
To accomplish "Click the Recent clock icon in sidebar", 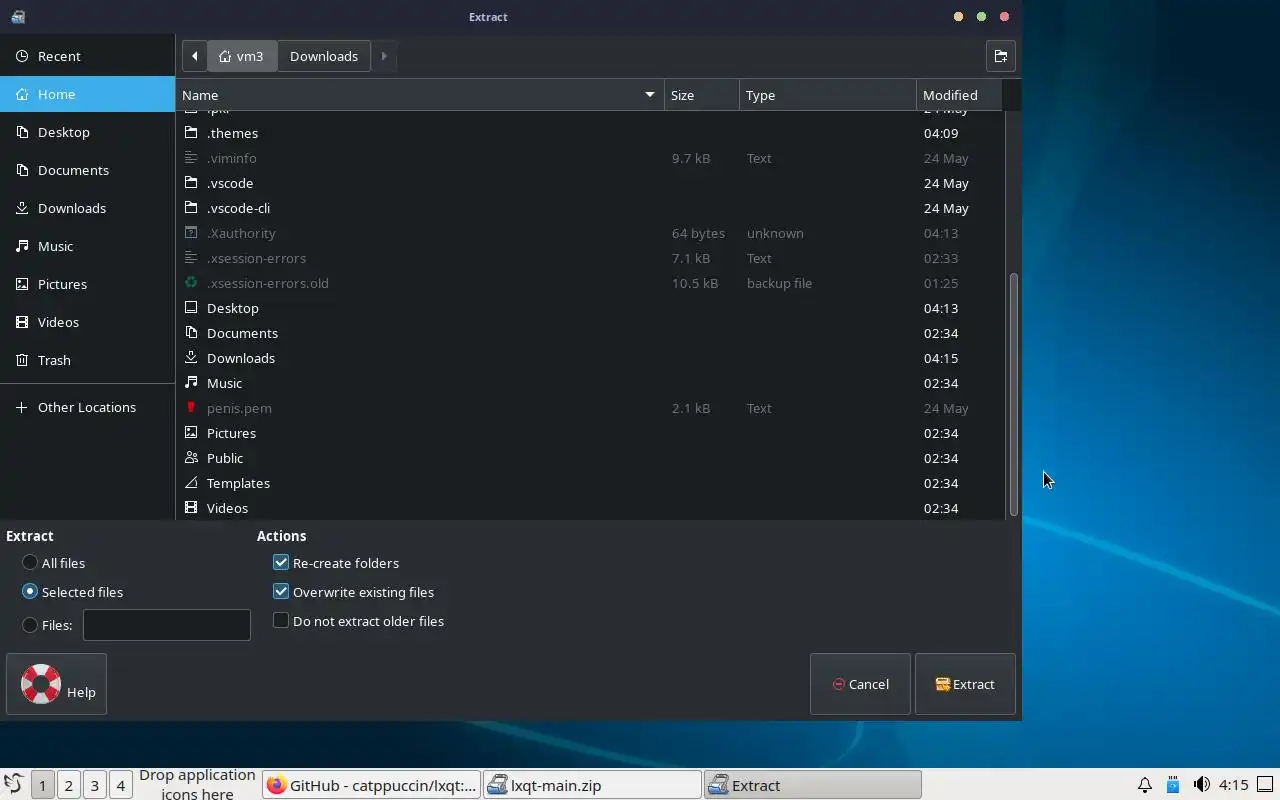I will [x=22, y=56].
